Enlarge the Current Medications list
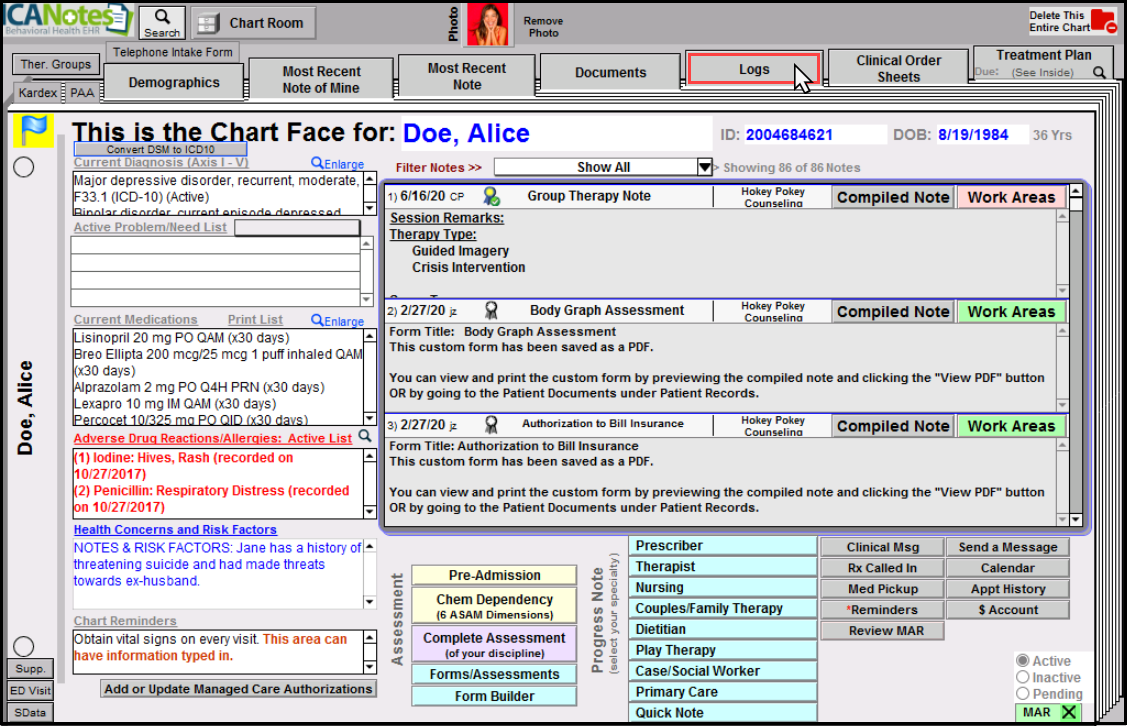This screenshot has height=726, width=1127. click(337, 321)
